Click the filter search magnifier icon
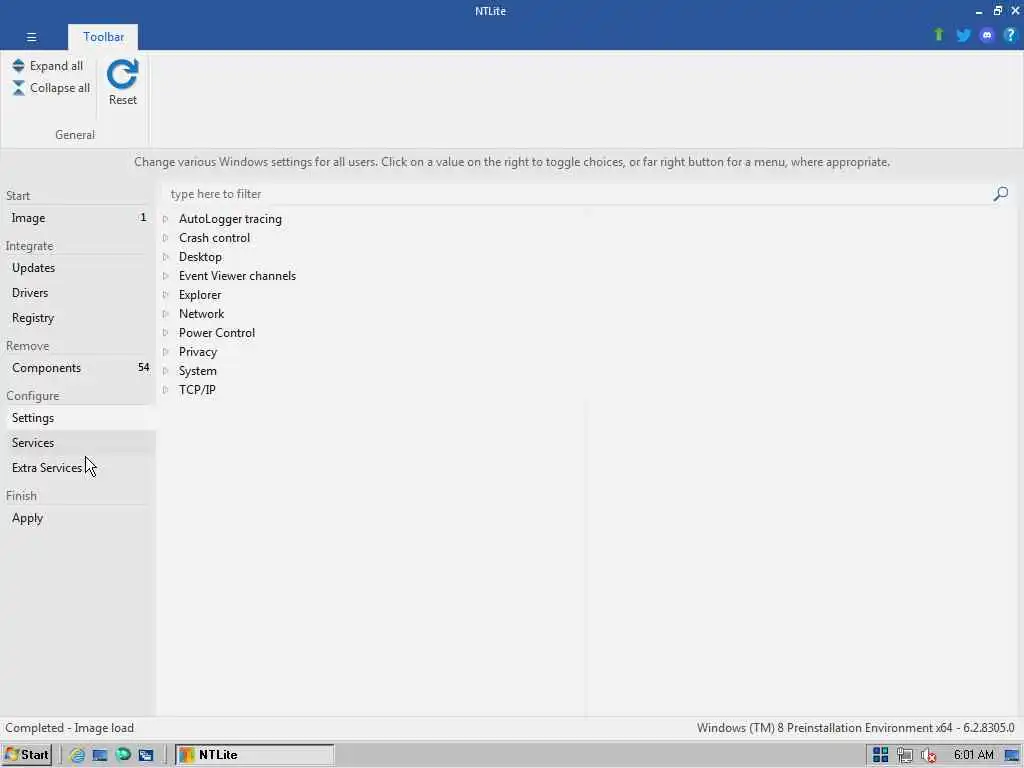The image size is (1024, 768). 1000,194
